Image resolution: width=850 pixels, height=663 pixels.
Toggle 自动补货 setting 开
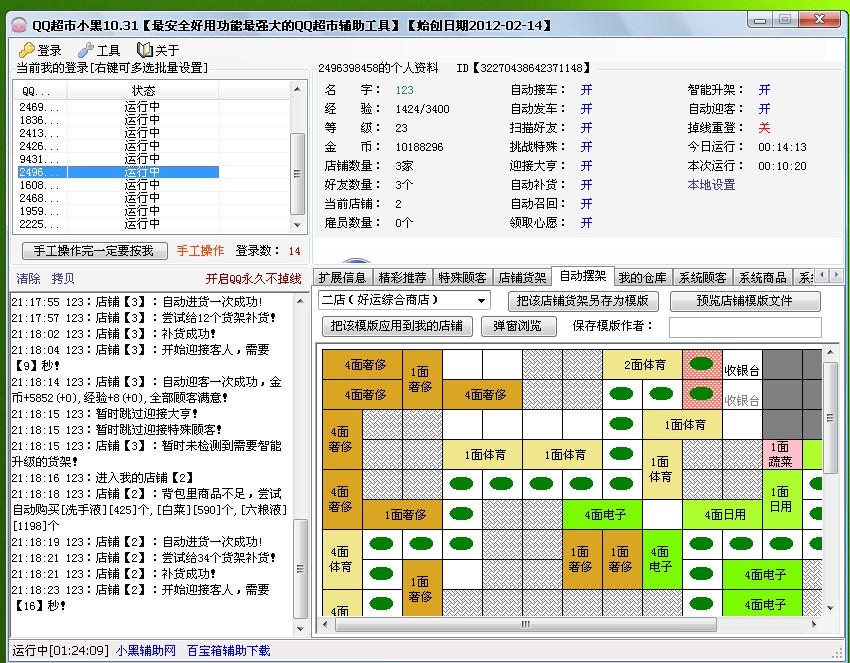click(586, 185)
